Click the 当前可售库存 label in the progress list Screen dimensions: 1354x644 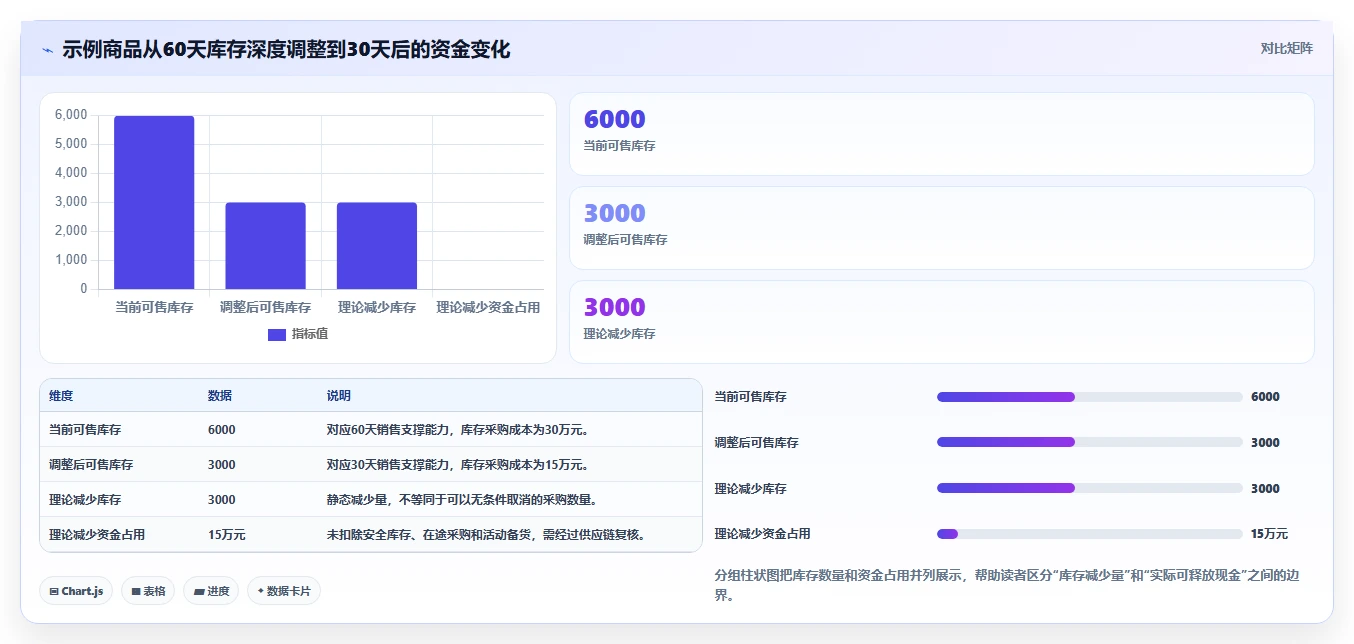click(751, 397)
